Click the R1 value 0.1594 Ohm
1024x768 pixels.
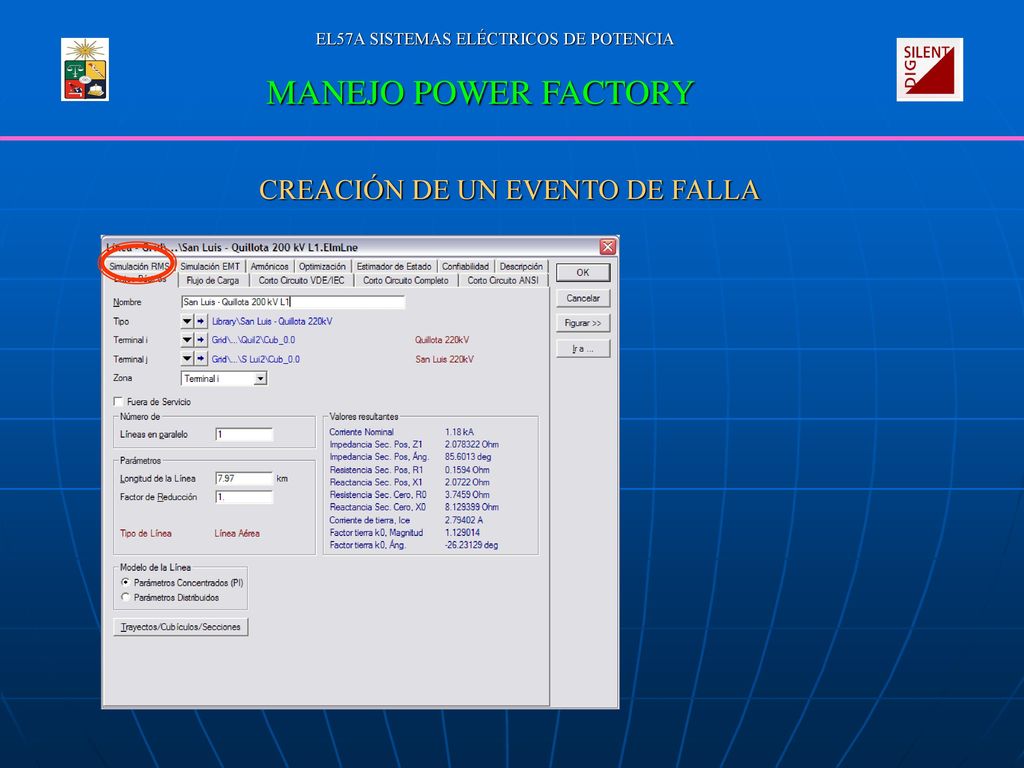[467, 470]
